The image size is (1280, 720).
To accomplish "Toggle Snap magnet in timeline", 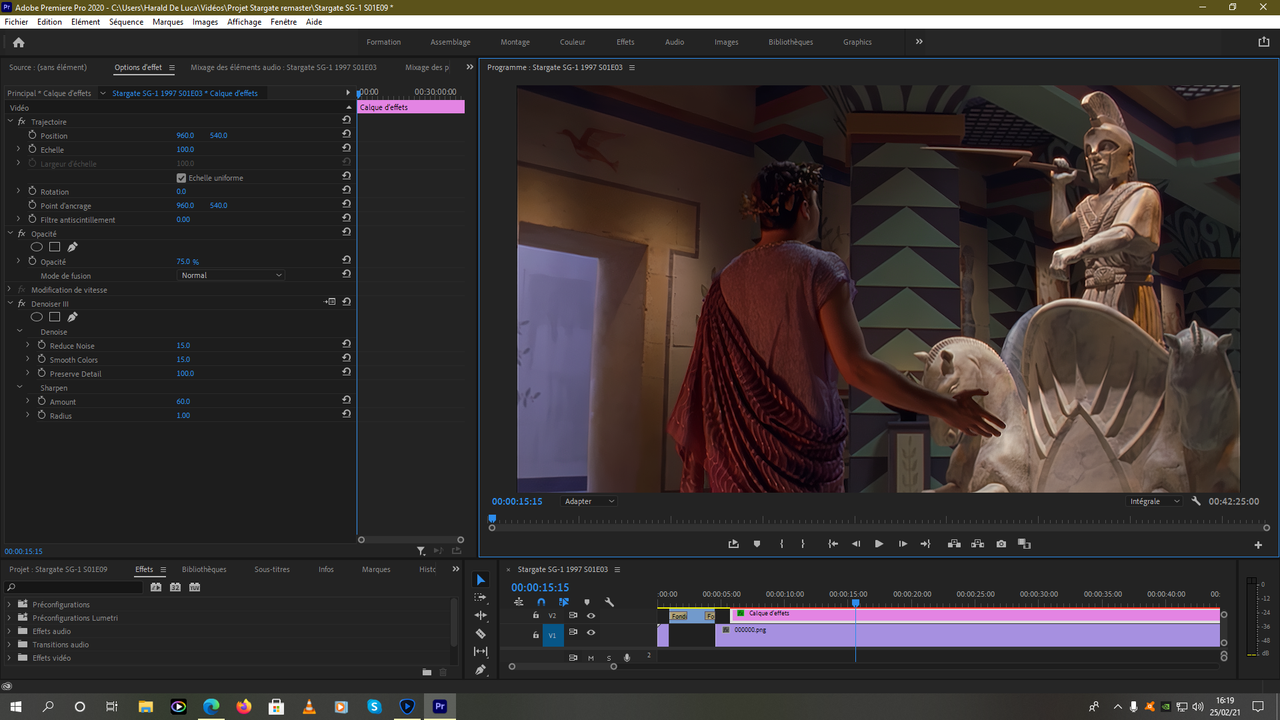I will point(541,602).
